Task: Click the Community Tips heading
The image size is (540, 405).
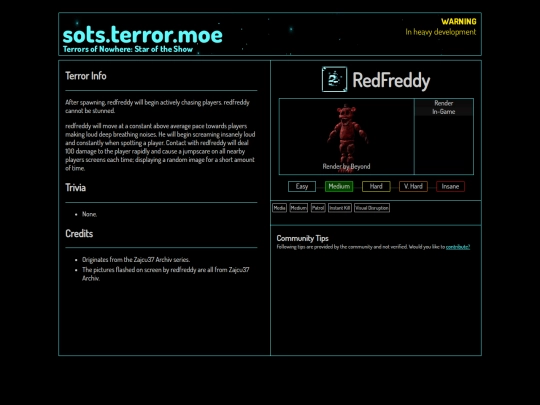Action: coord(302,238)
